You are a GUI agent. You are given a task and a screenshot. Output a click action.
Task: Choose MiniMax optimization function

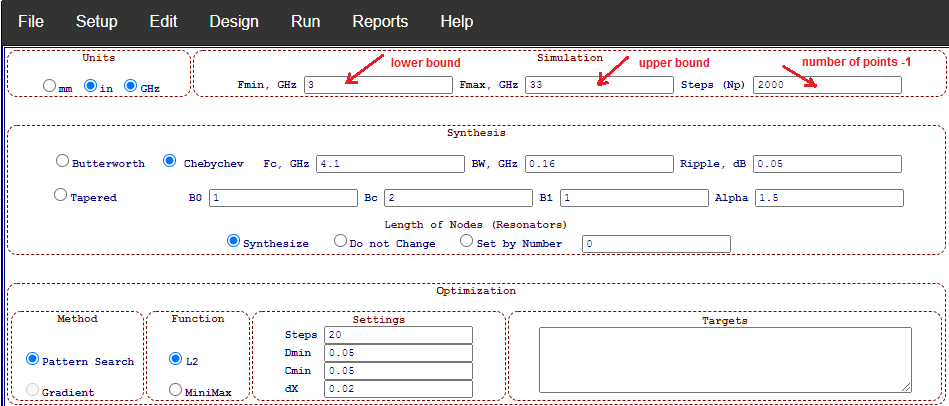[x=176, y=391]
